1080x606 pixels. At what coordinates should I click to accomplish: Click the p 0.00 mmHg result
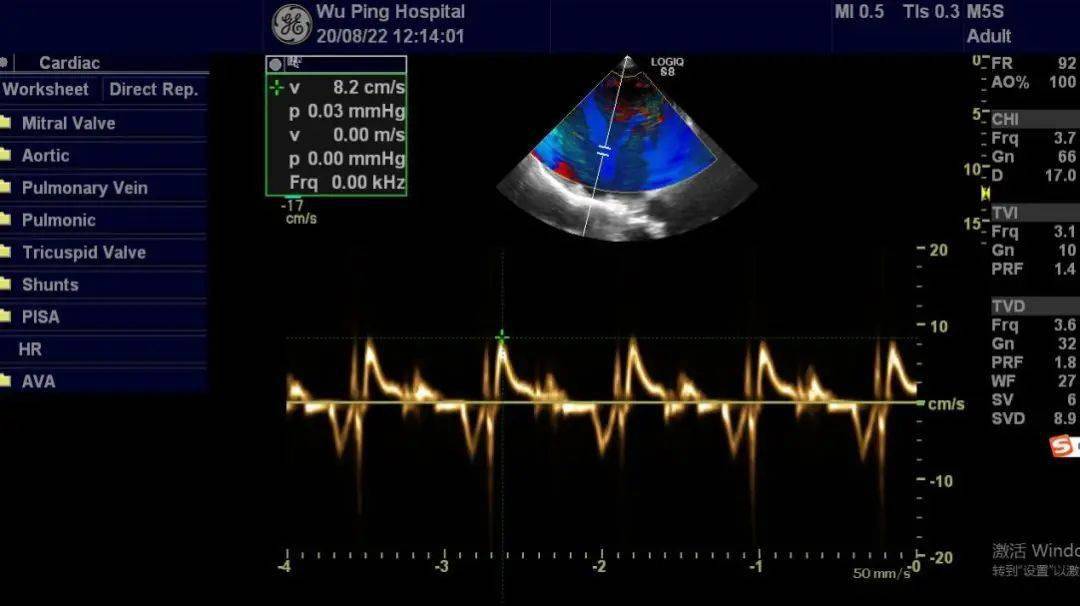click(346, 159)
